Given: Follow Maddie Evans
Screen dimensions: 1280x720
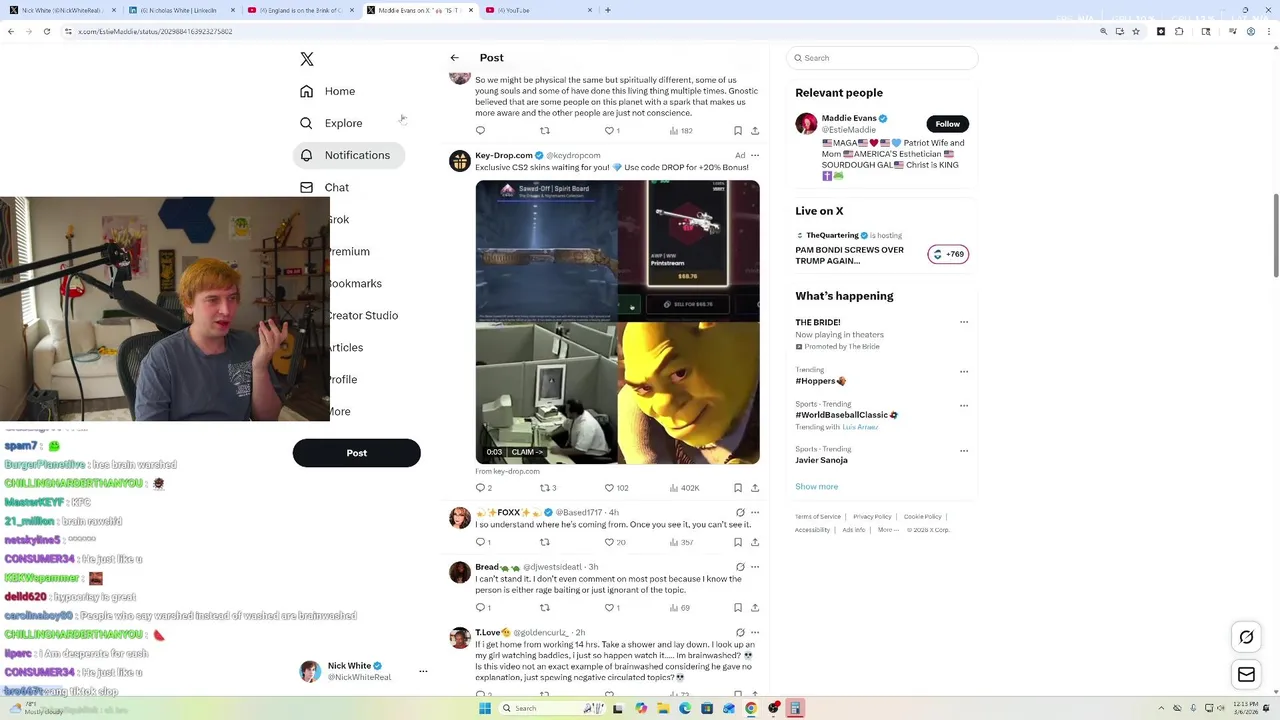Looking at the screenshot, I should (947, 124).
